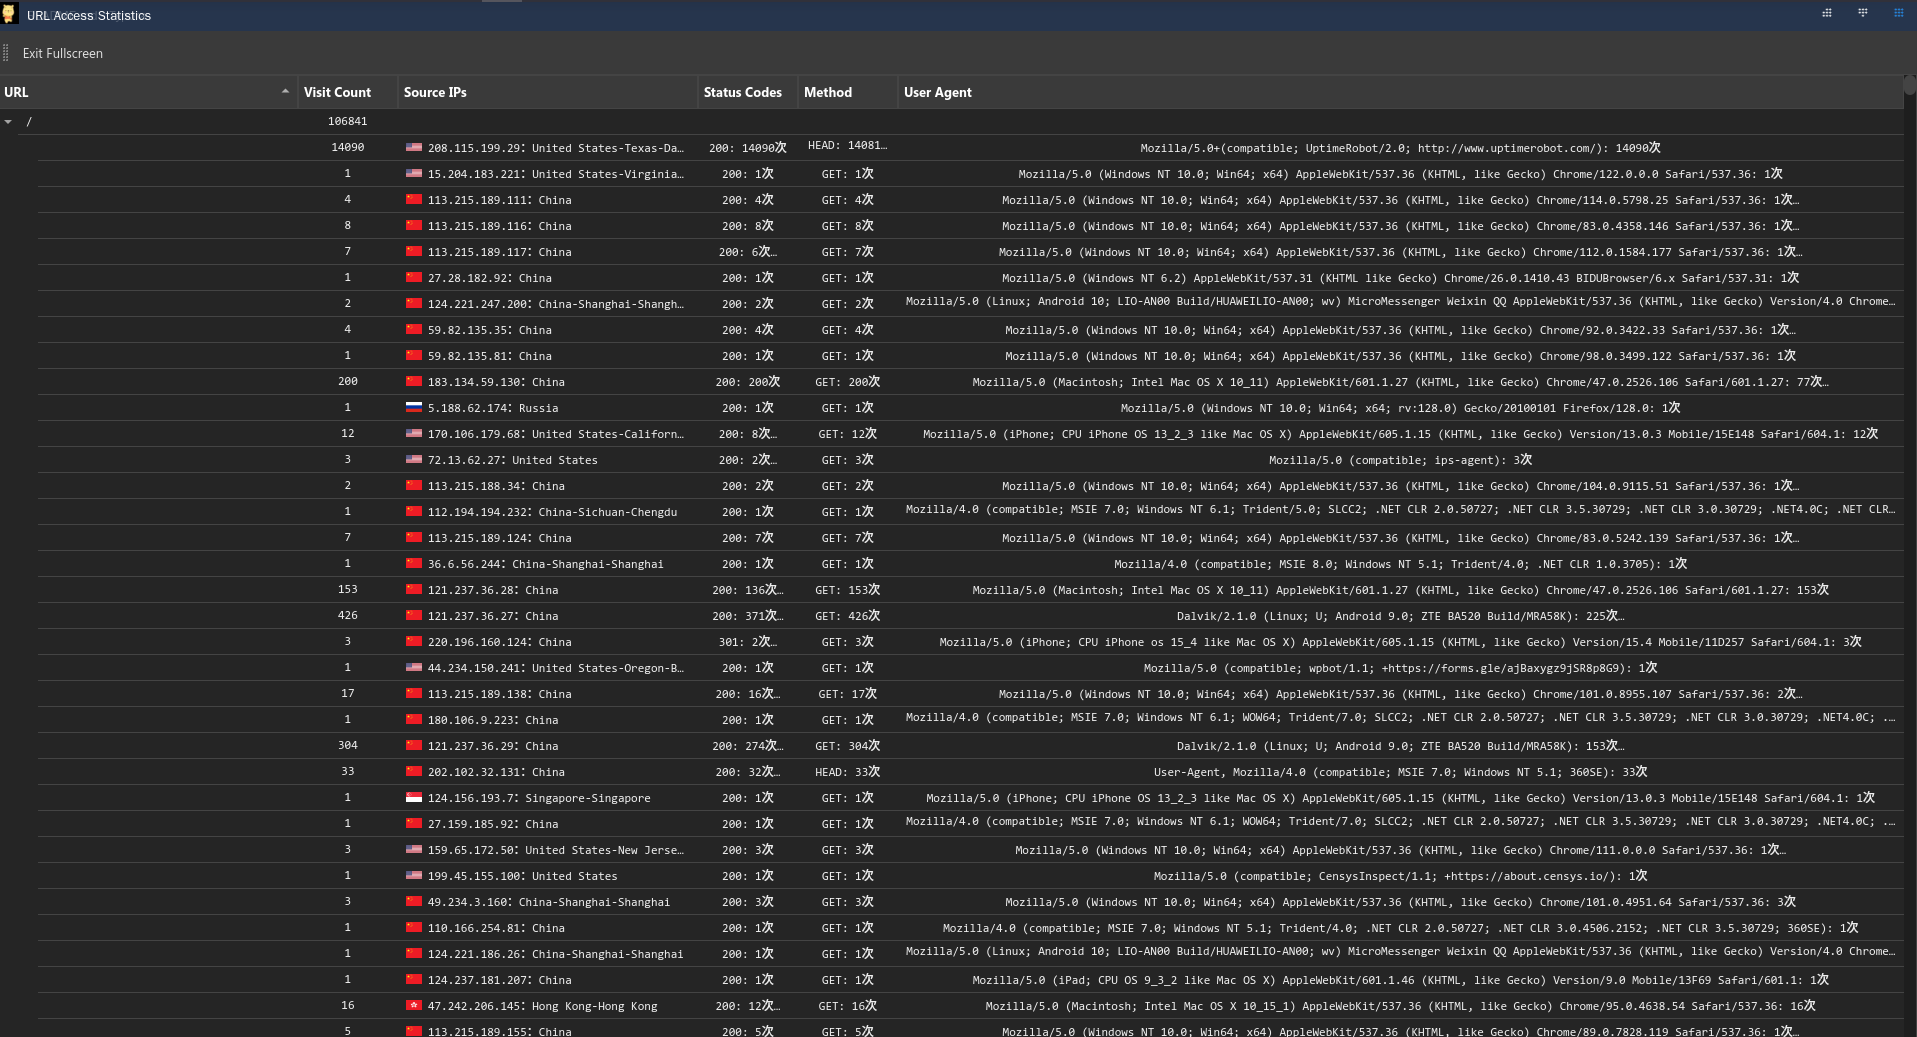This screenshot has height=1037, width=1917.
Task: Click the Hong Kong flag beside 47.242.206.145
Action: pos(413,1005)
